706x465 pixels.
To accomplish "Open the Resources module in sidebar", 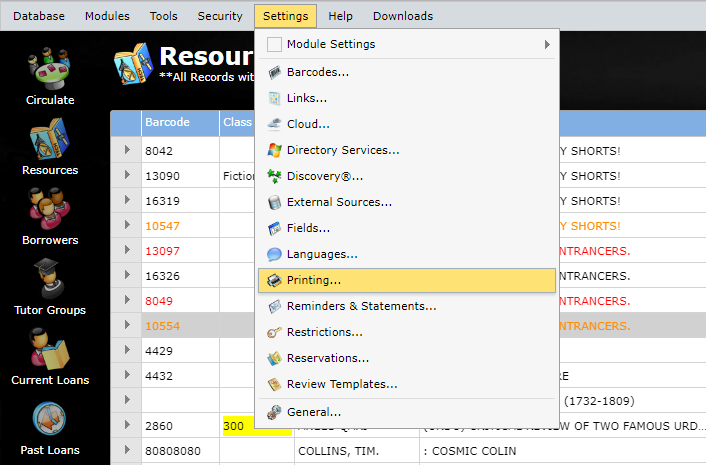I will click(49, 145).
